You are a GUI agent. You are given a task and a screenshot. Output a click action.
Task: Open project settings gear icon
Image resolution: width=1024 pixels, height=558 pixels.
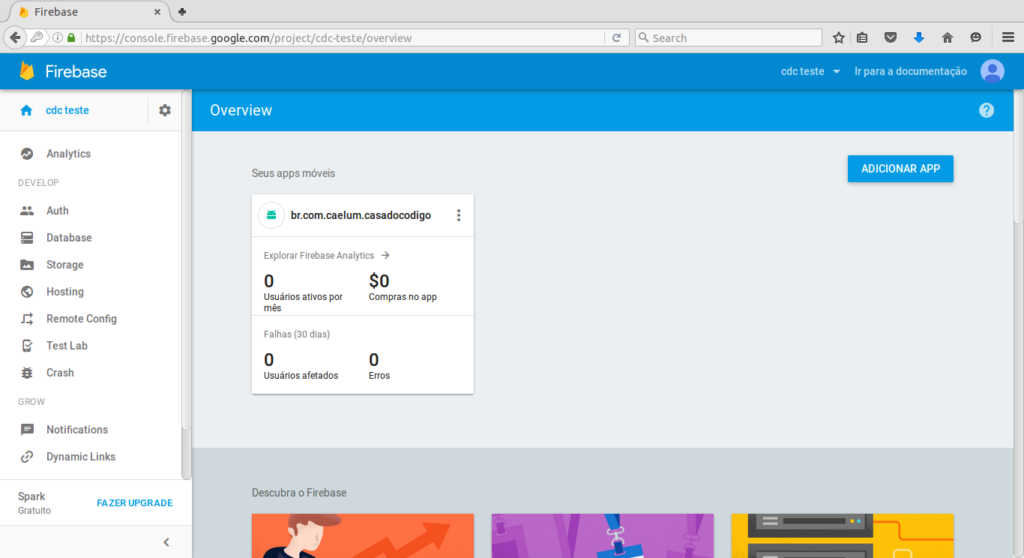165,110
